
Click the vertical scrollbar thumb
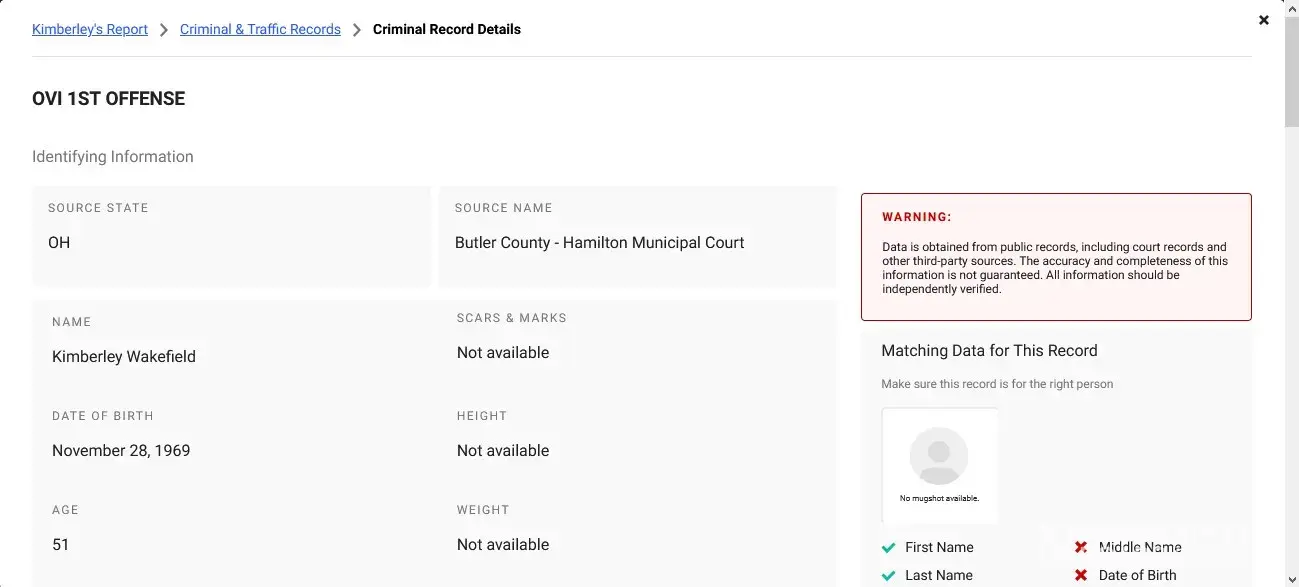click(x=1291, y=70)
